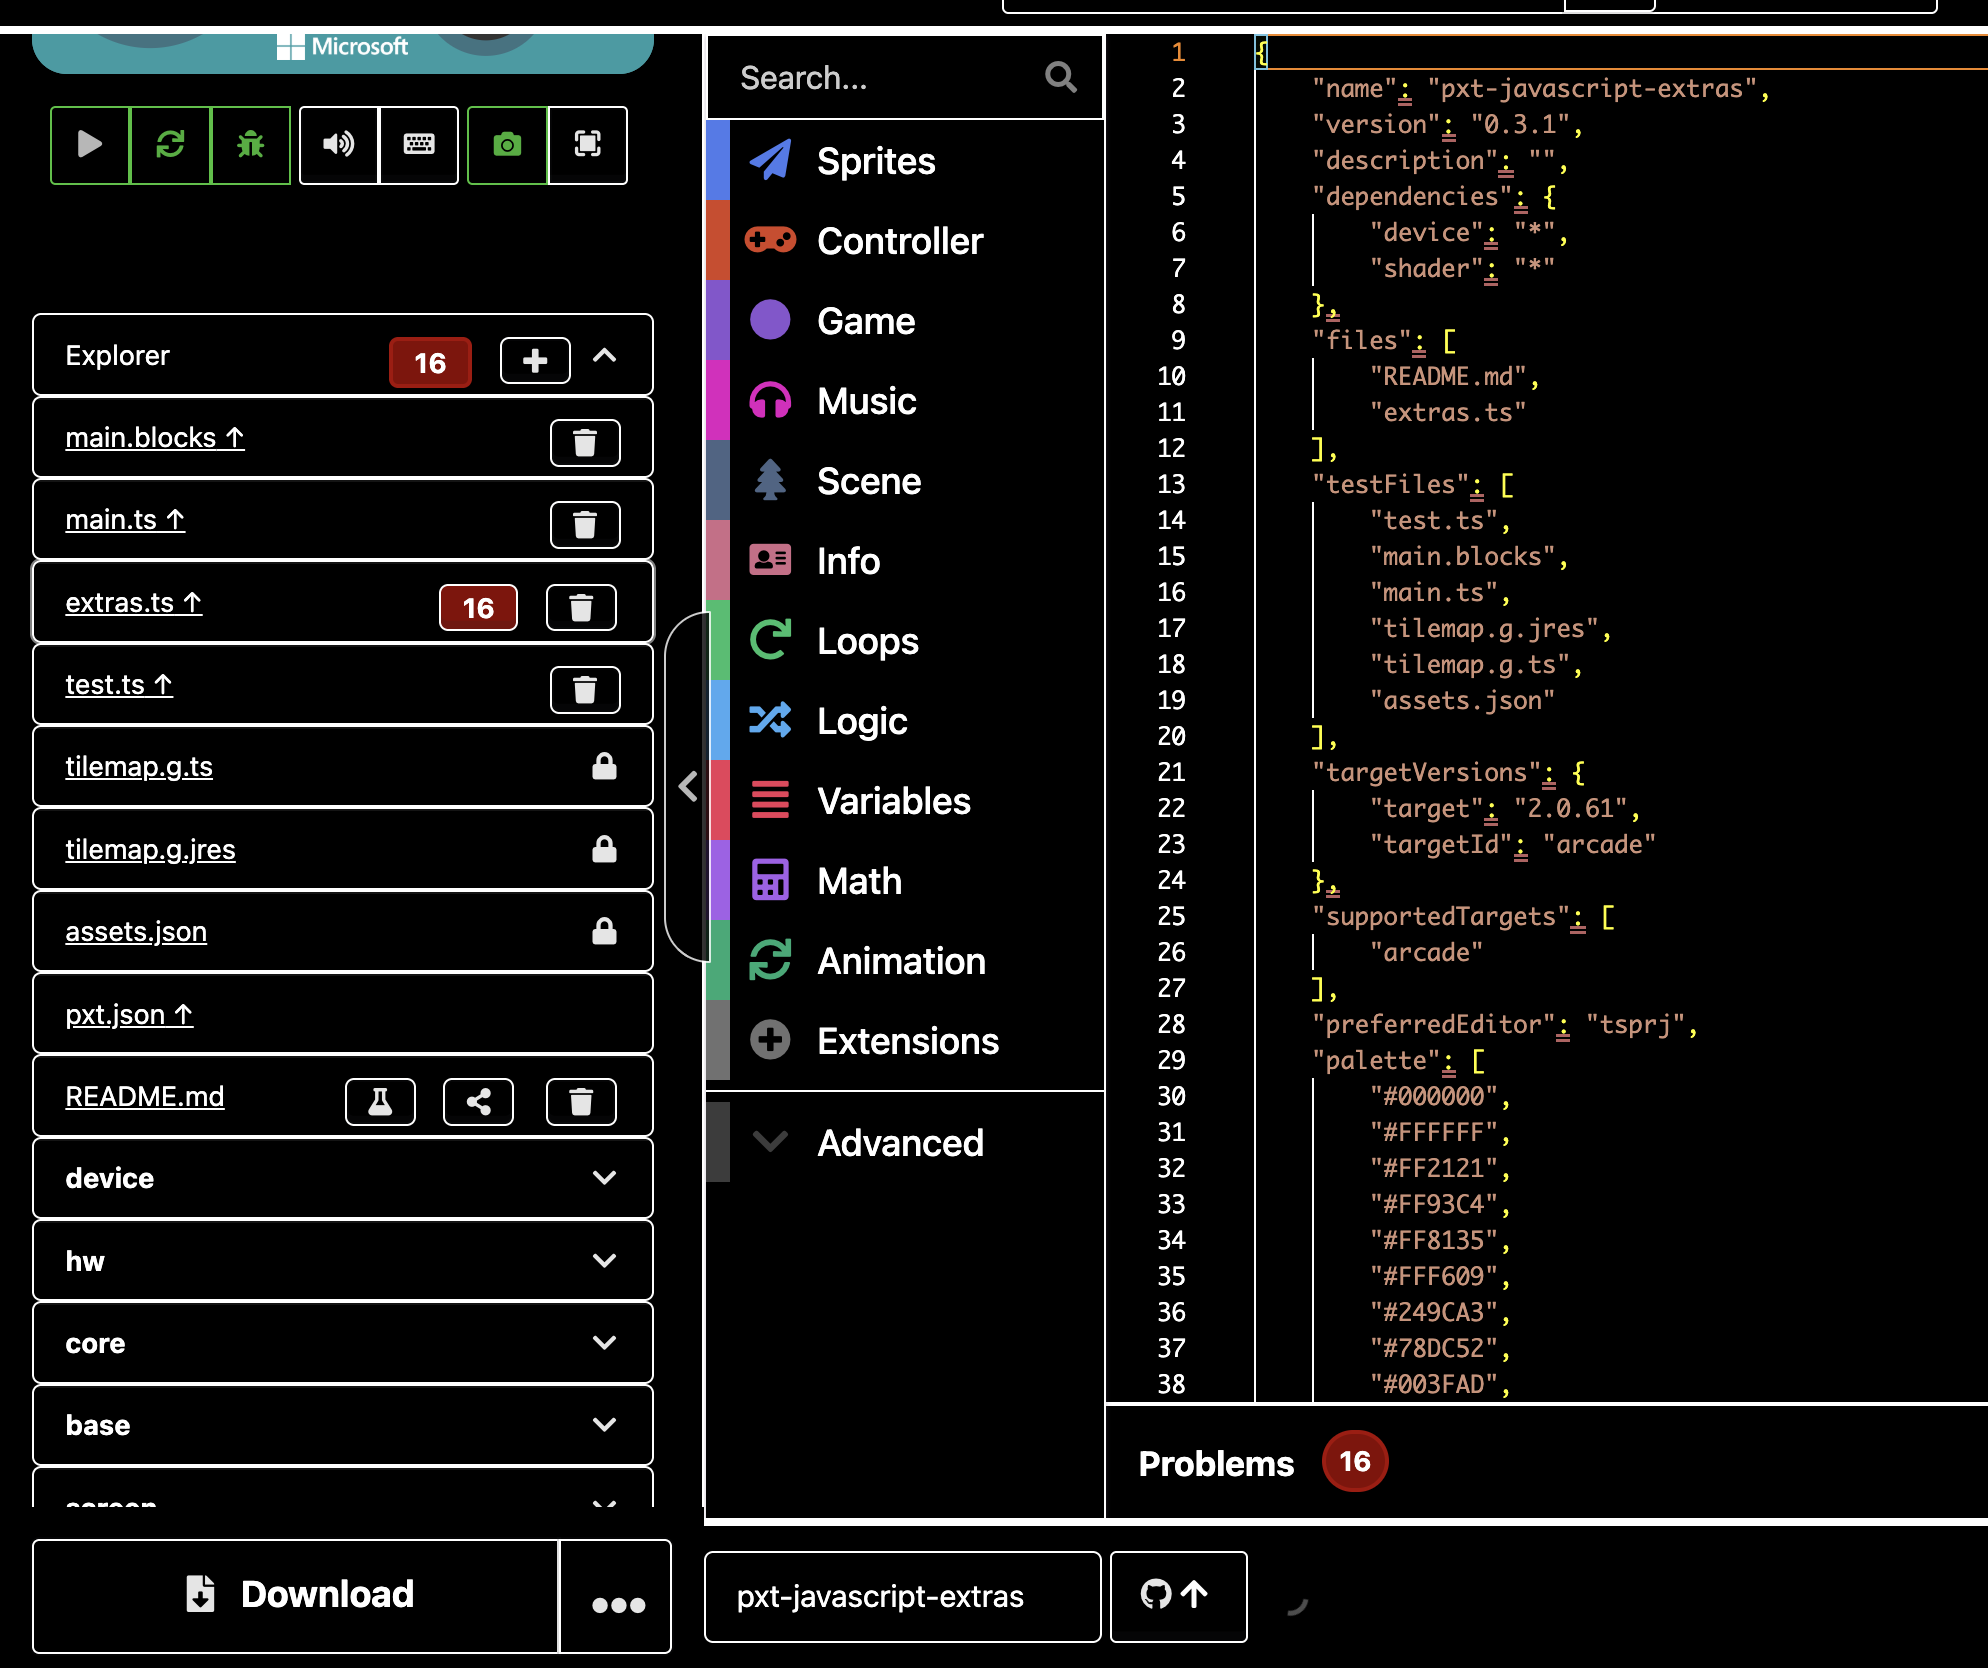
Task: Toggle debug mode with the bug icon
Action: [250, 145]
